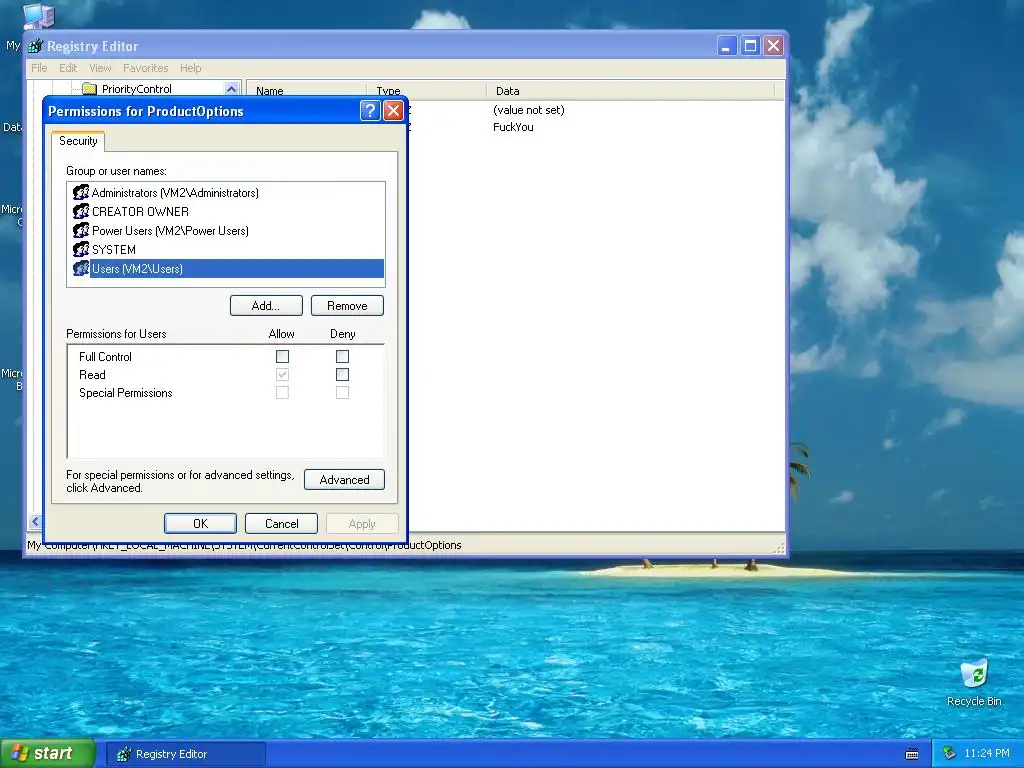Check Allow for Full Control
Viewport: 1024px width, 768px height.
click(x=282, y=357)
